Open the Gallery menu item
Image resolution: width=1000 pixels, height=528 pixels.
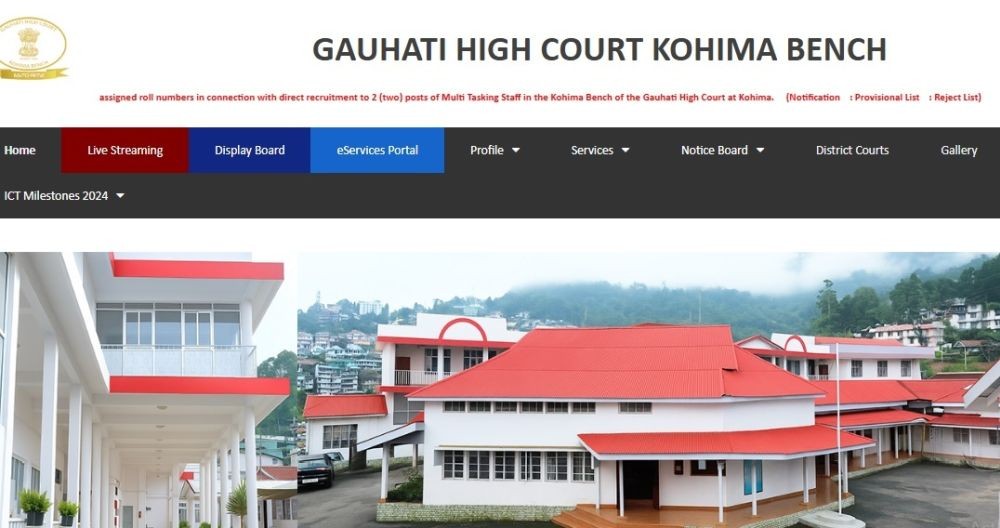pos(959,150)
